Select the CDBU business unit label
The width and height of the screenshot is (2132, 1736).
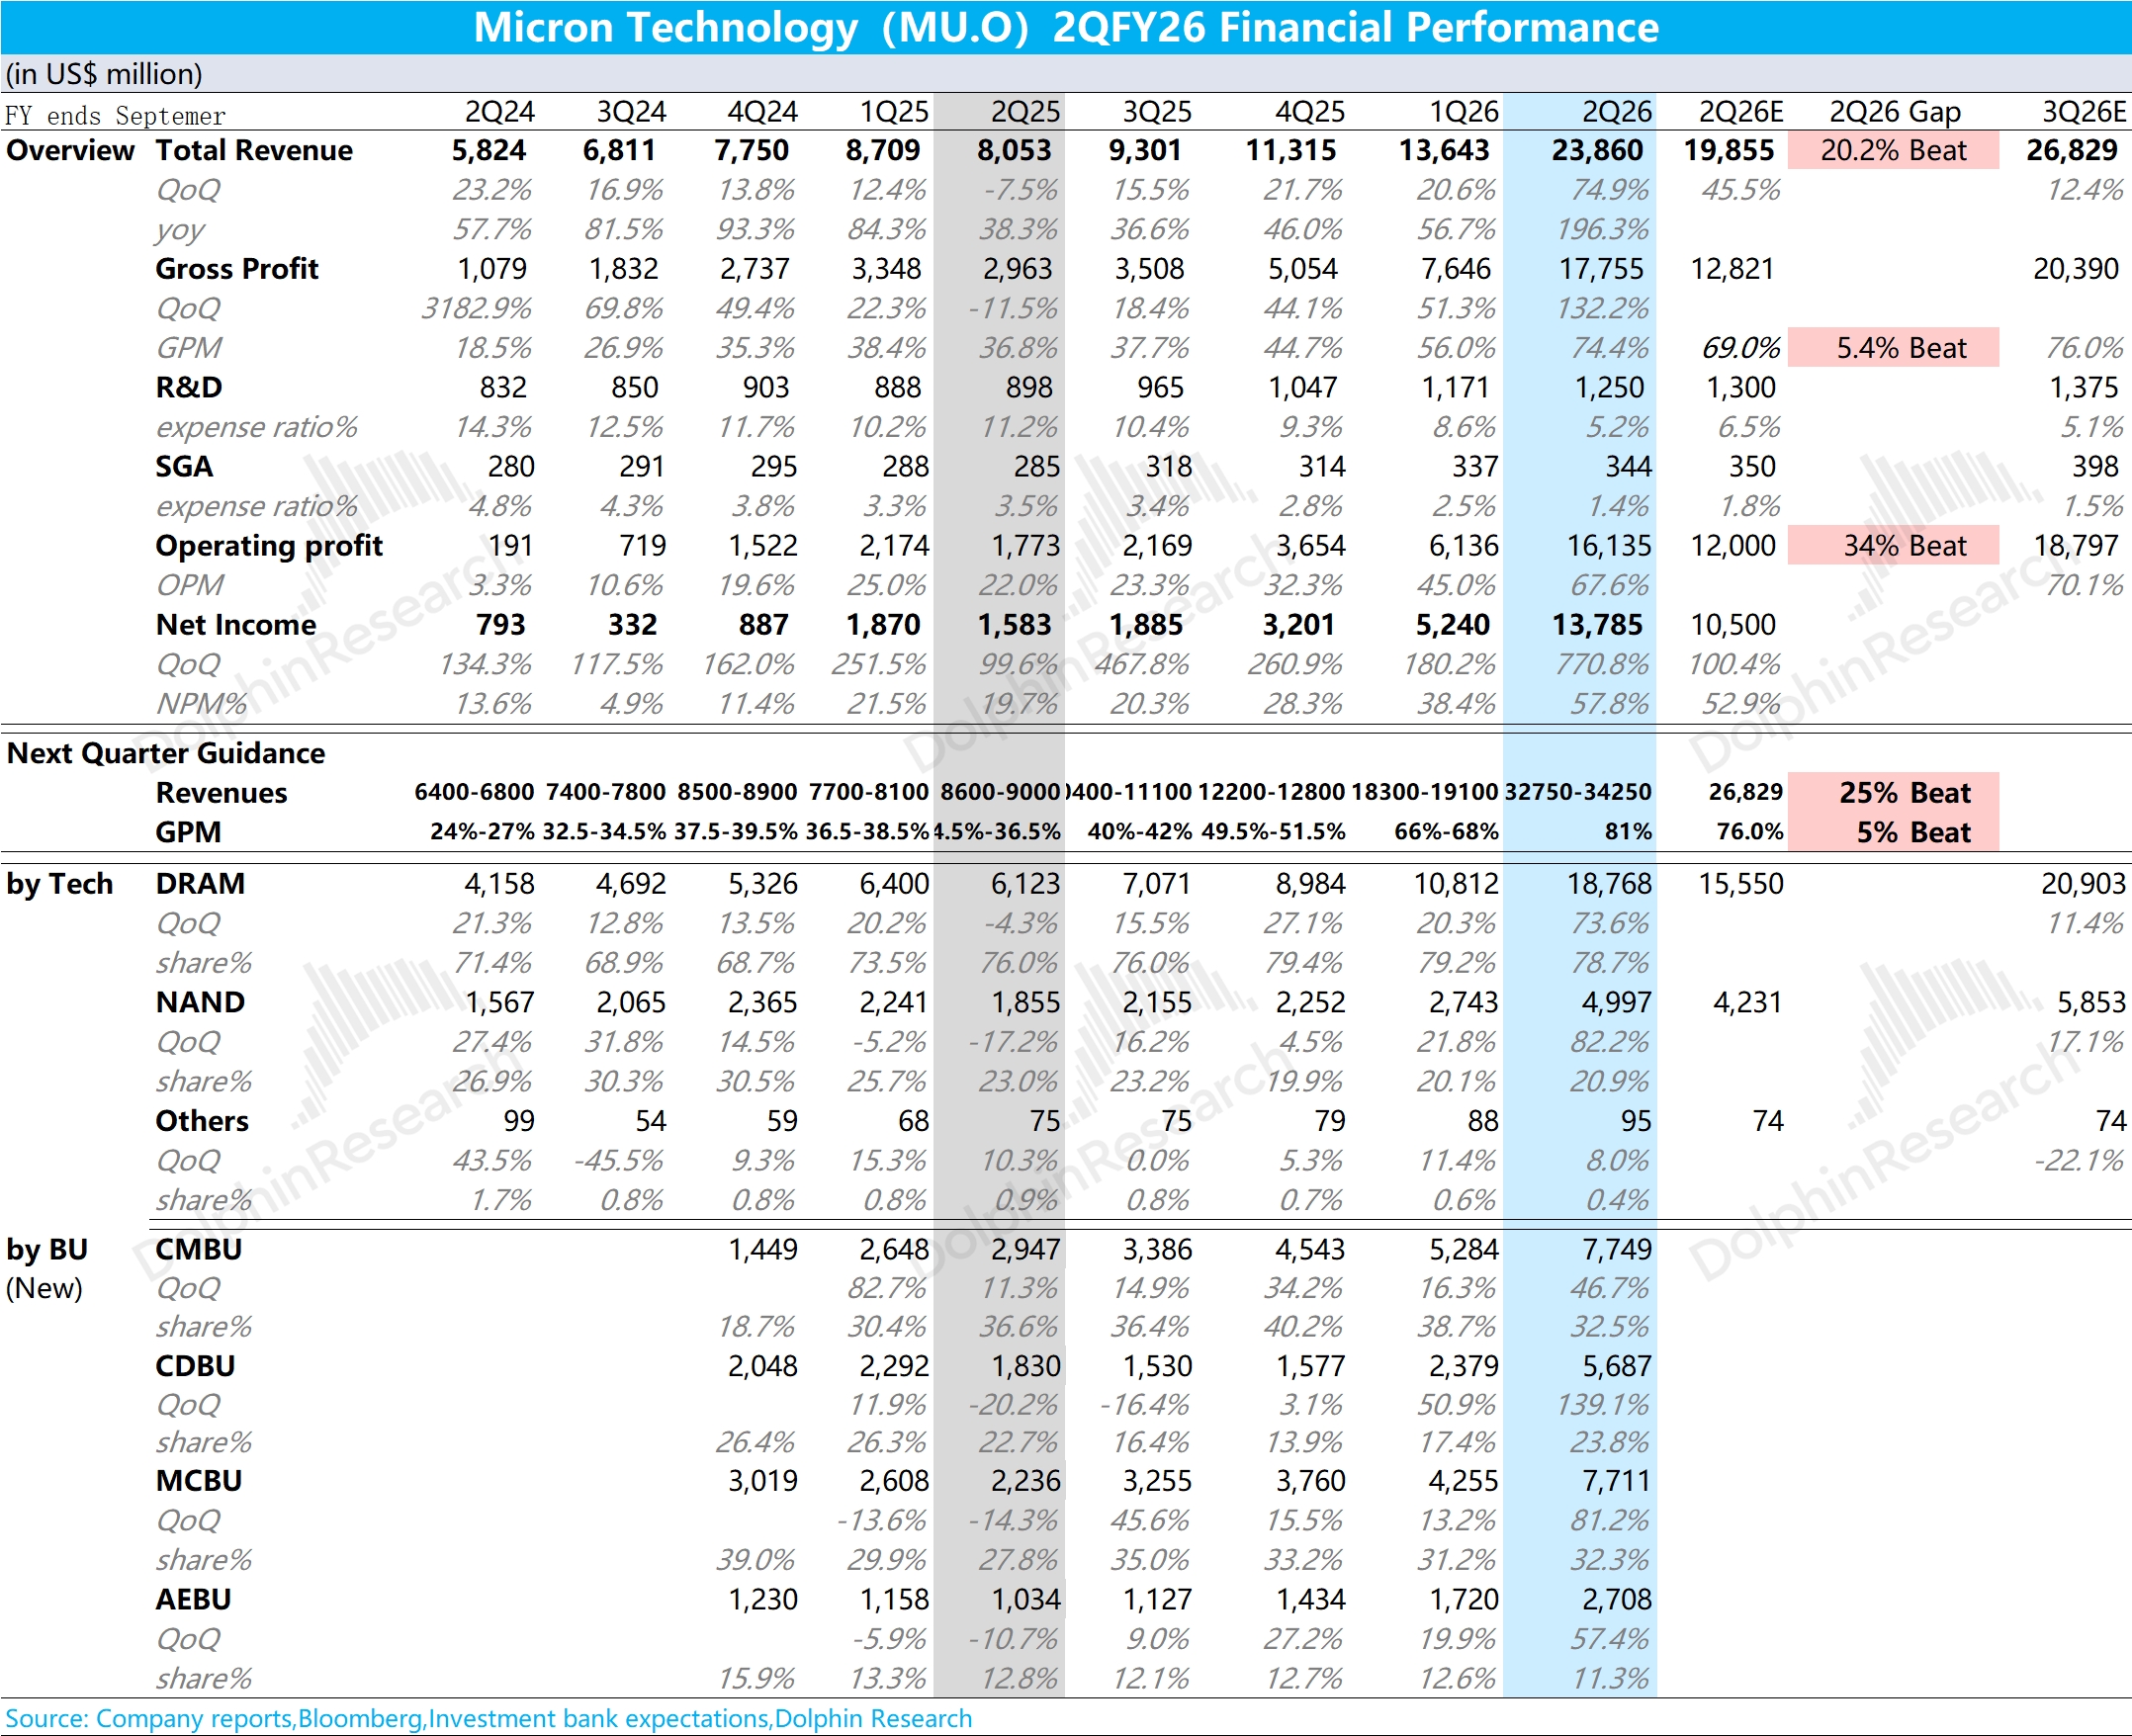tap(195, 1366)
